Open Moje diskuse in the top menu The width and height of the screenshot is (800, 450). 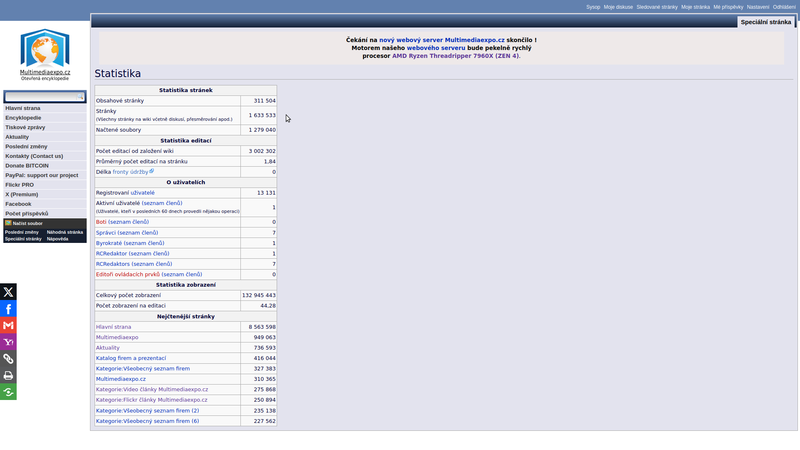617,7
